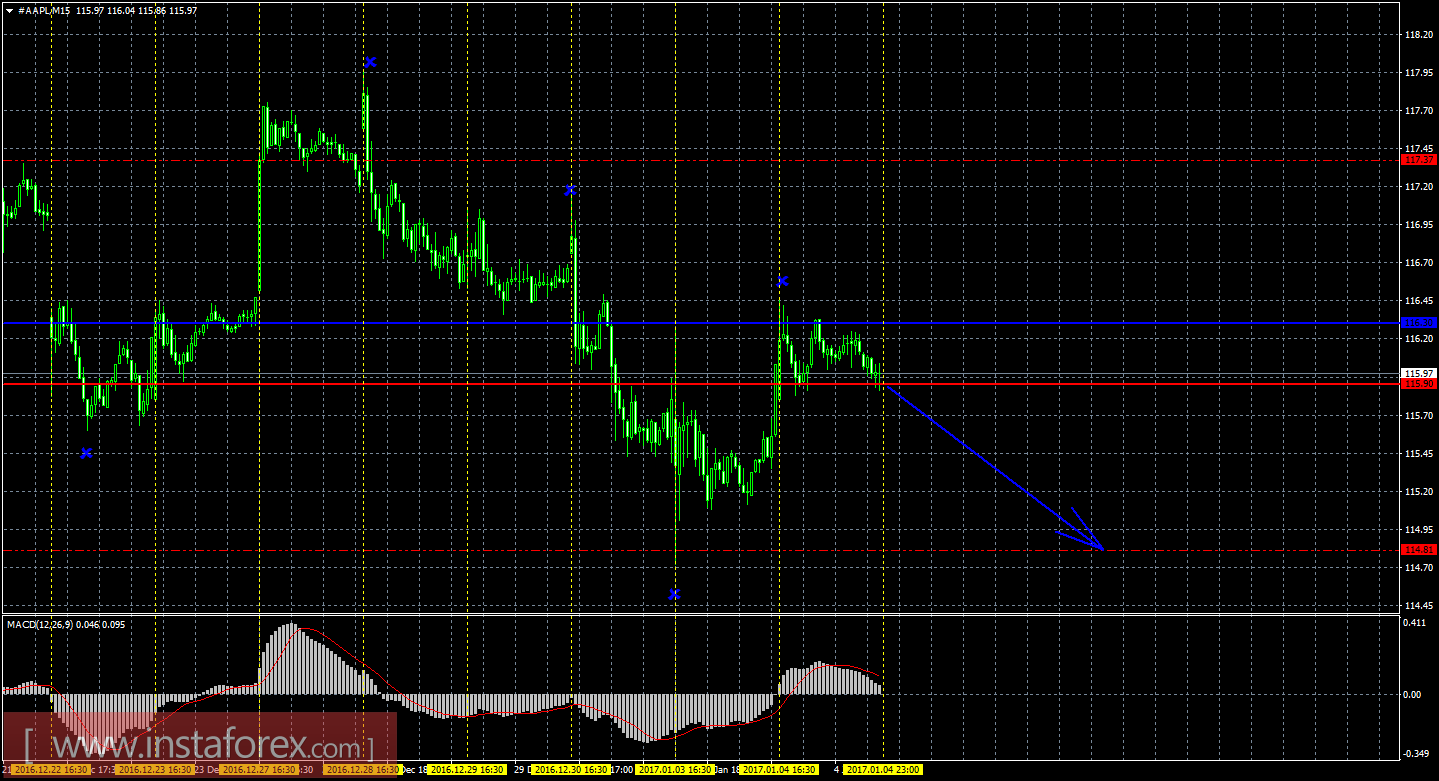Viewport: 1439px width, 781px height.
Task: Click the blue 116.30 price level label
Action: pyautogui.click(x=1419, y=322)
